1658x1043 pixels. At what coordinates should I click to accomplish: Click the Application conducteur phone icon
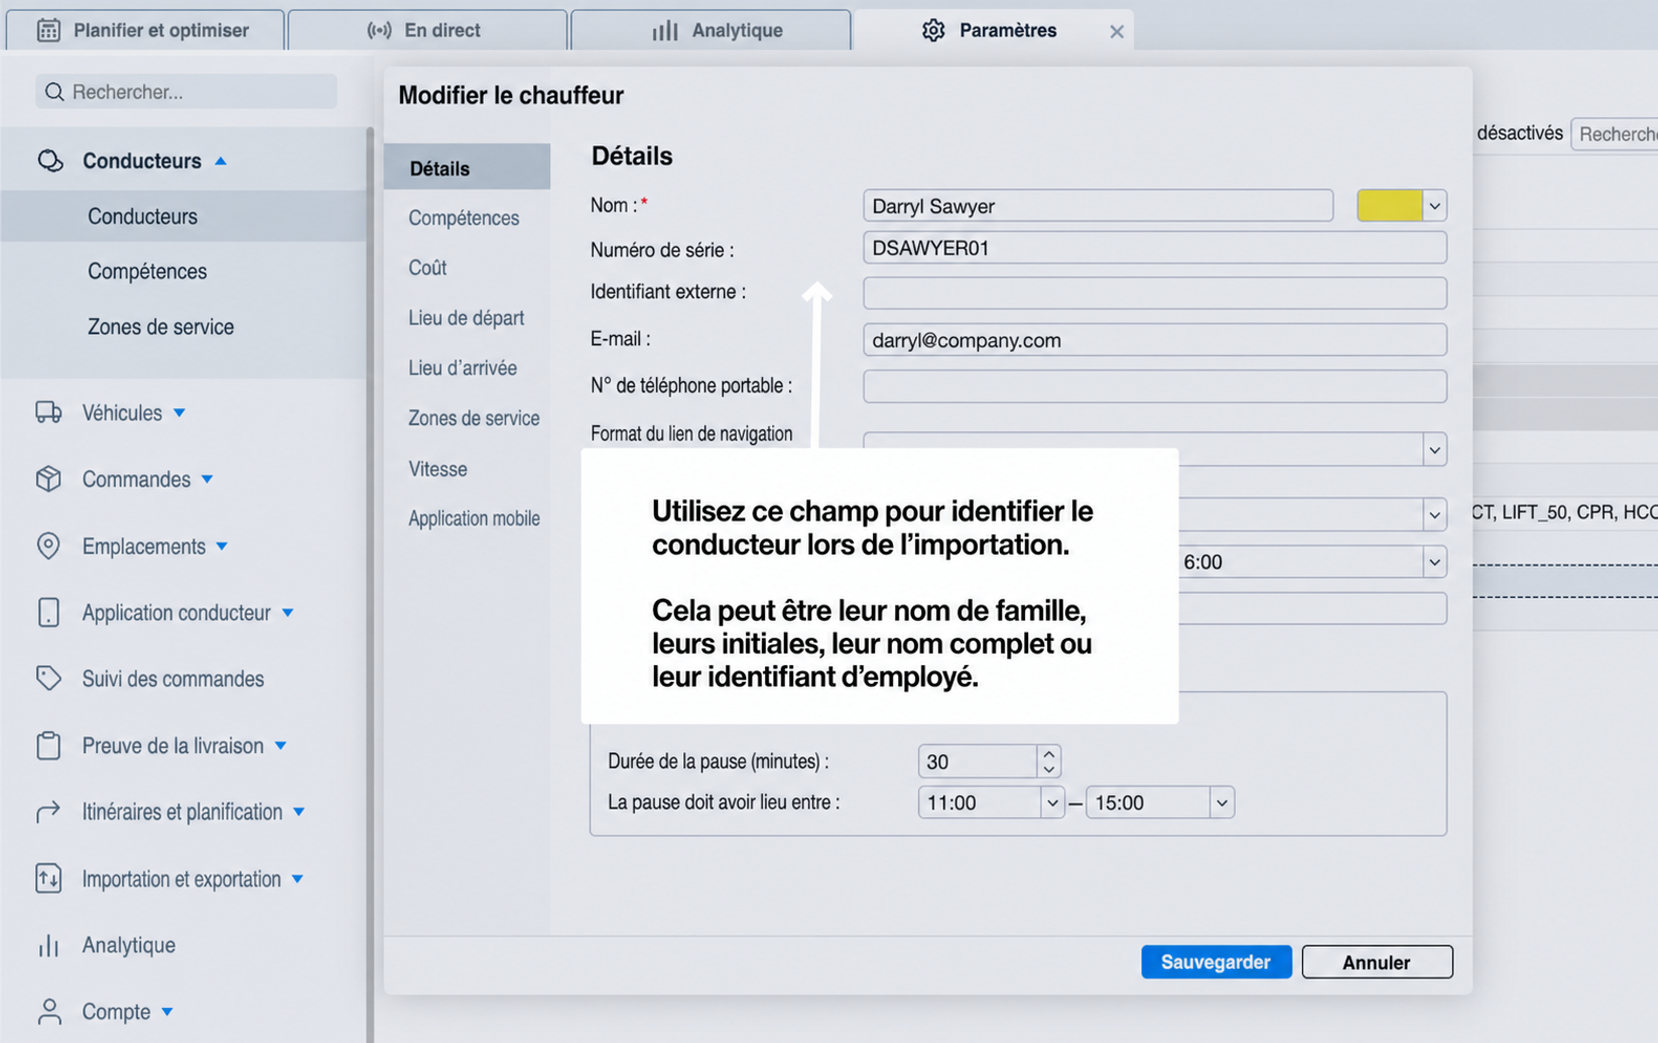pyautogui.click(x=48, y=612)
